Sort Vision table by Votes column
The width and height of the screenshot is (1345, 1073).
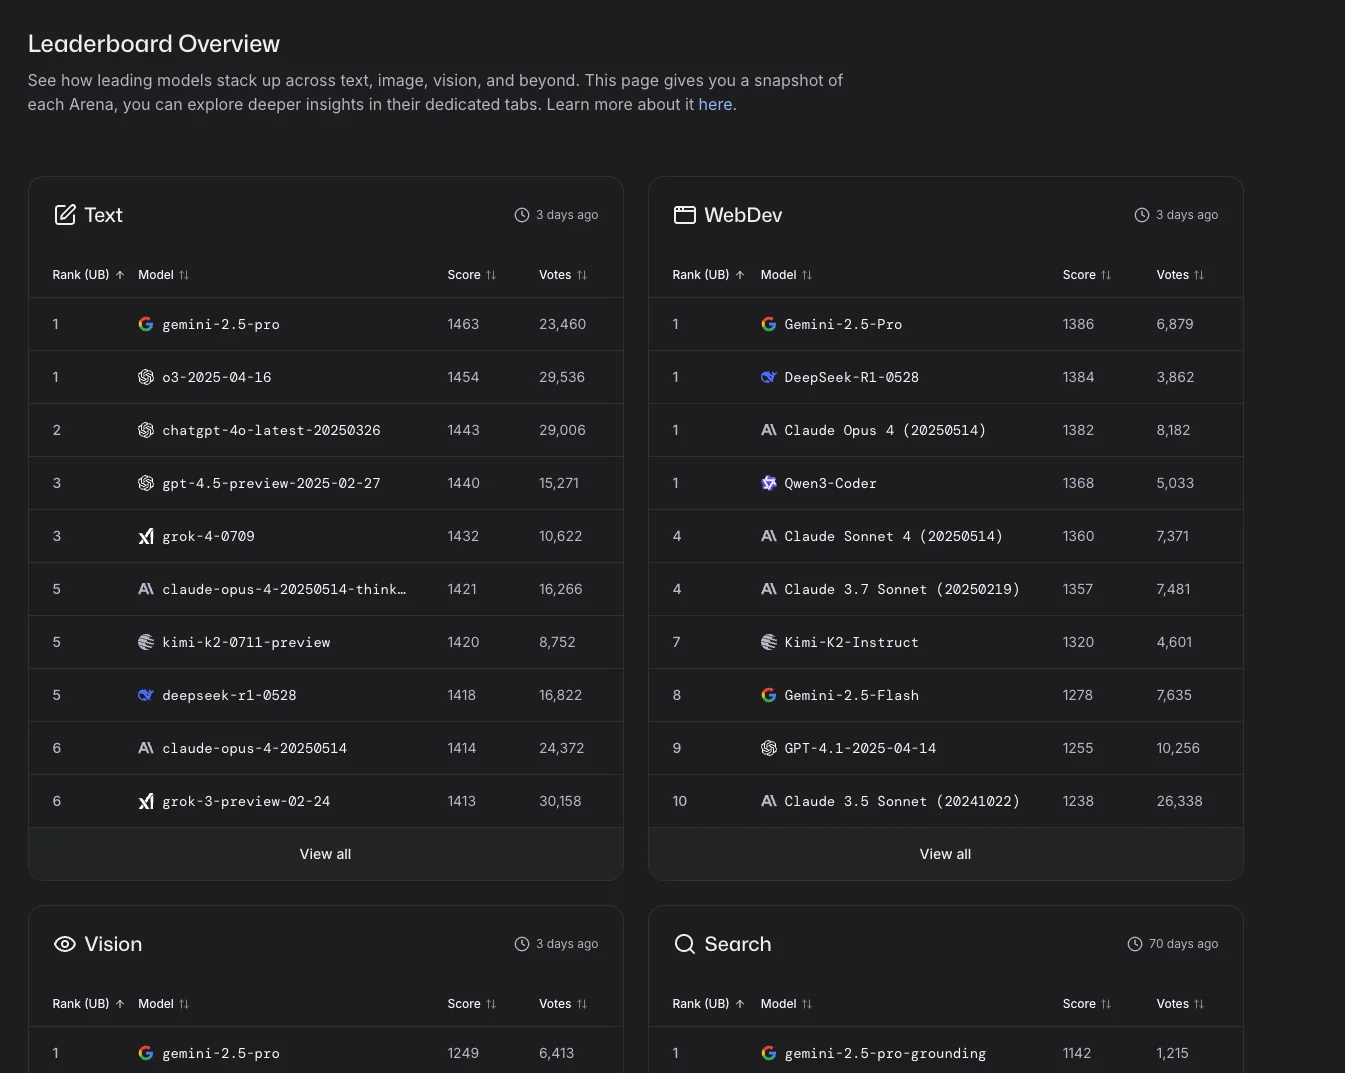(562, 1004)
